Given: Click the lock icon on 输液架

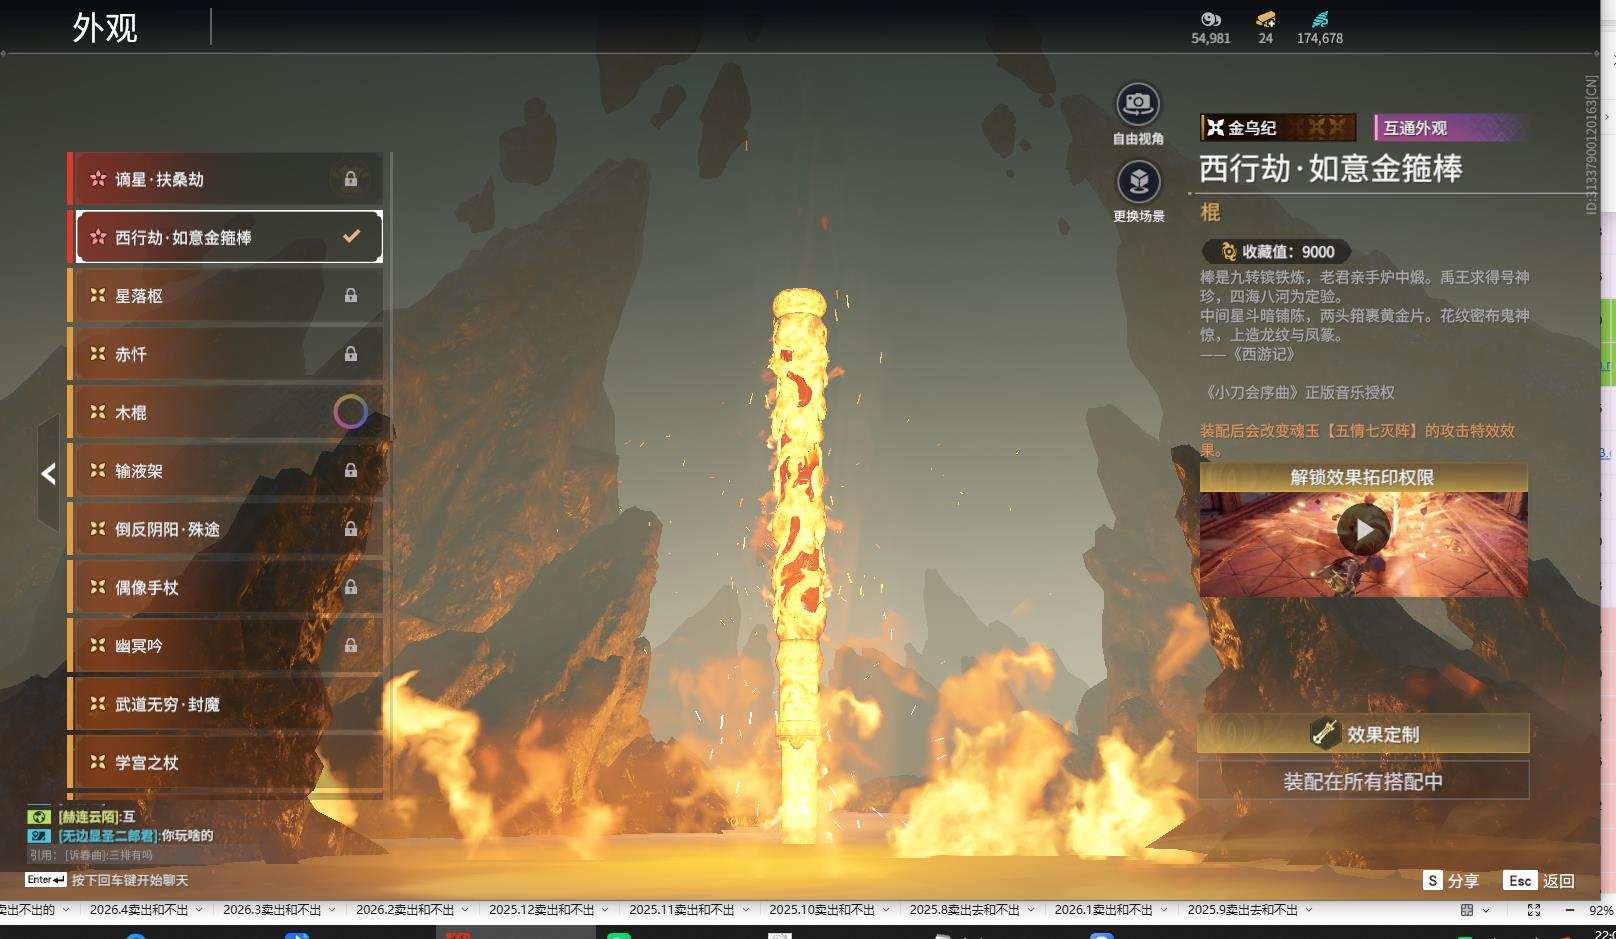Looking at the screenshot, I should point(351,470).
